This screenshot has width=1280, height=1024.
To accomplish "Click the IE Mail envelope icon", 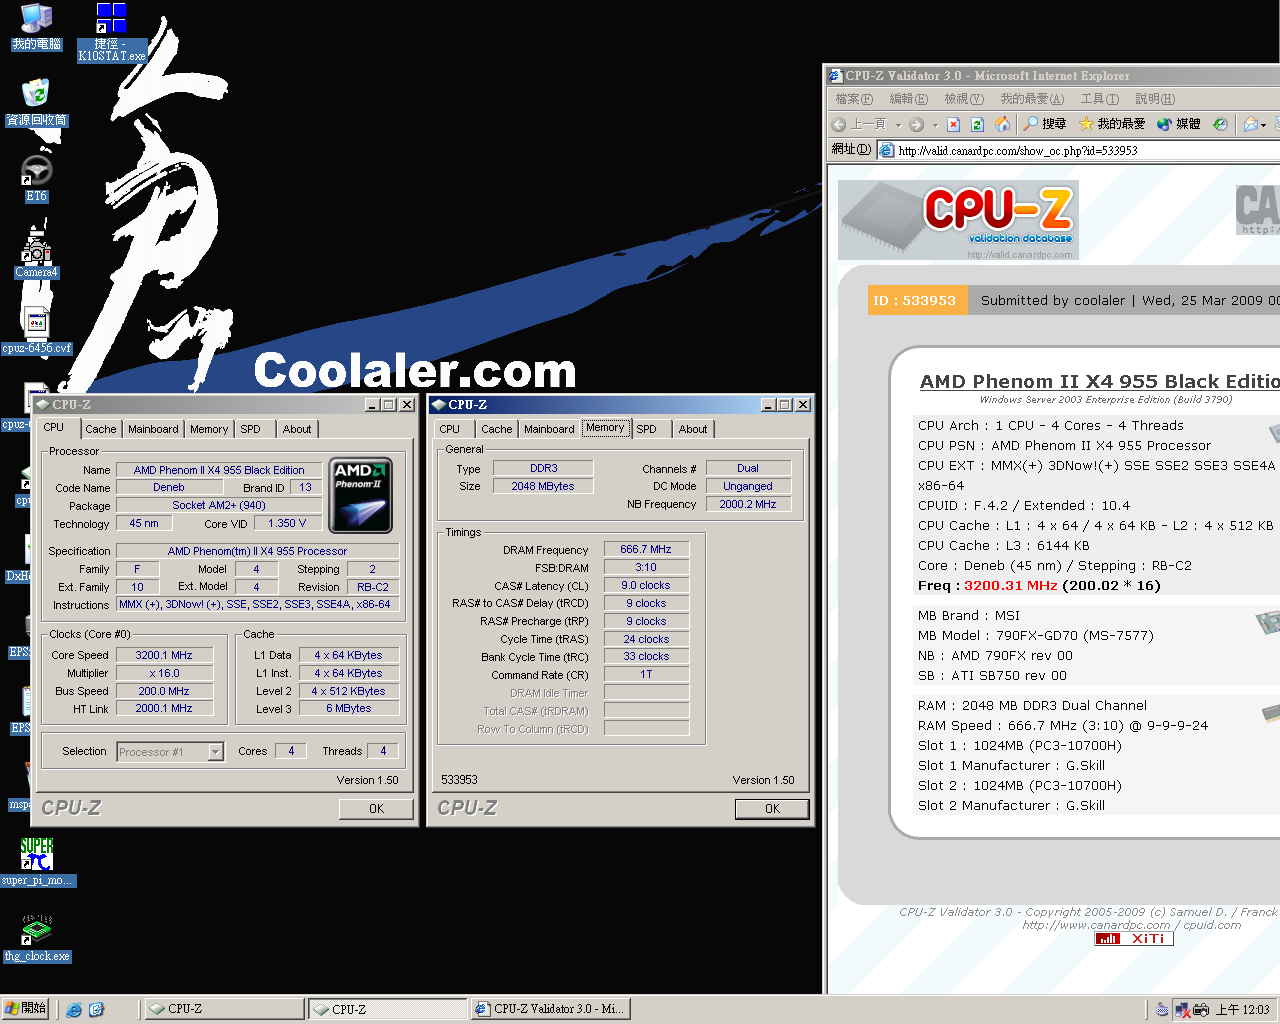I will click(x=1250, y=124).
